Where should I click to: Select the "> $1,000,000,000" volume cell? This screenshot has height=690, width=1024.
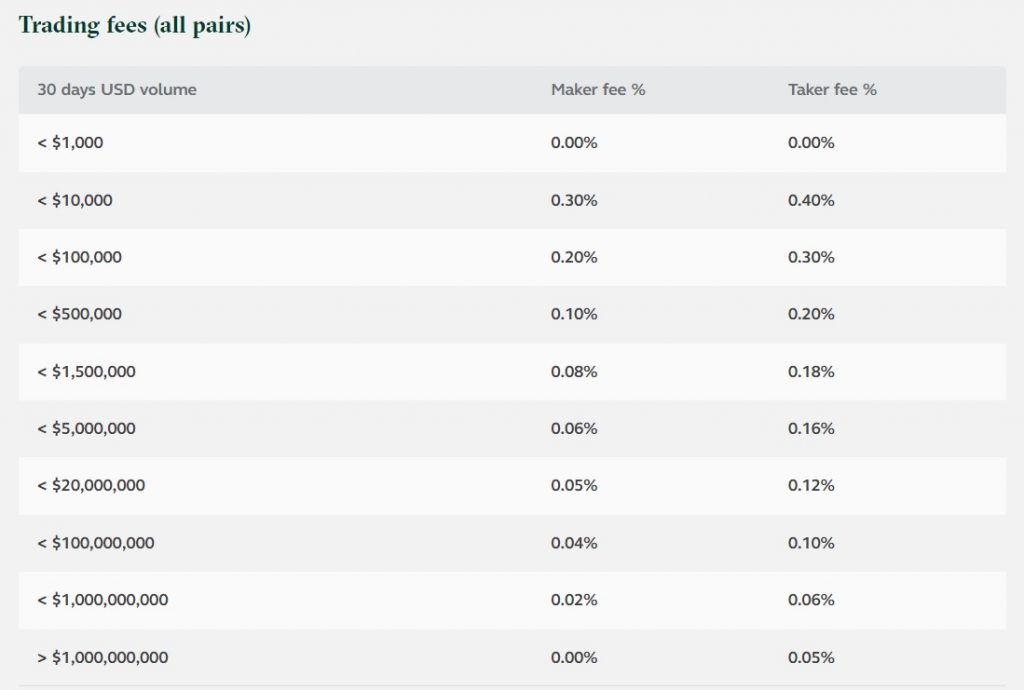[x=103, y=658]
